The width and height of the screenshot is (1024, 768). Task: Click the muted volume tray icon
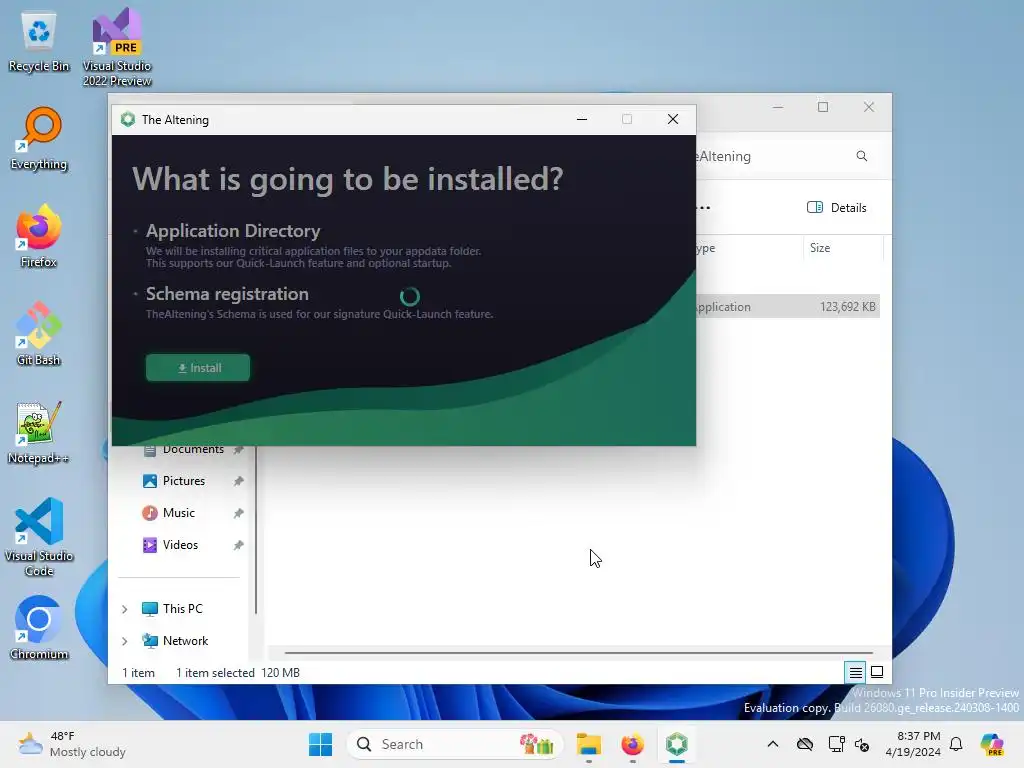(861, 744)
